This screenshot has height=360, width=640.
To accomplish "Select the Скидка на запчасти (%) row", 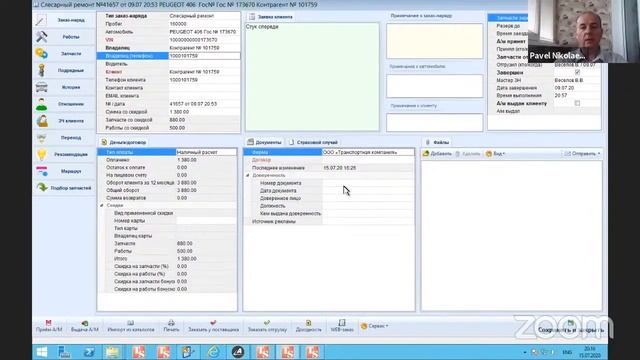I will coord(167,266).
